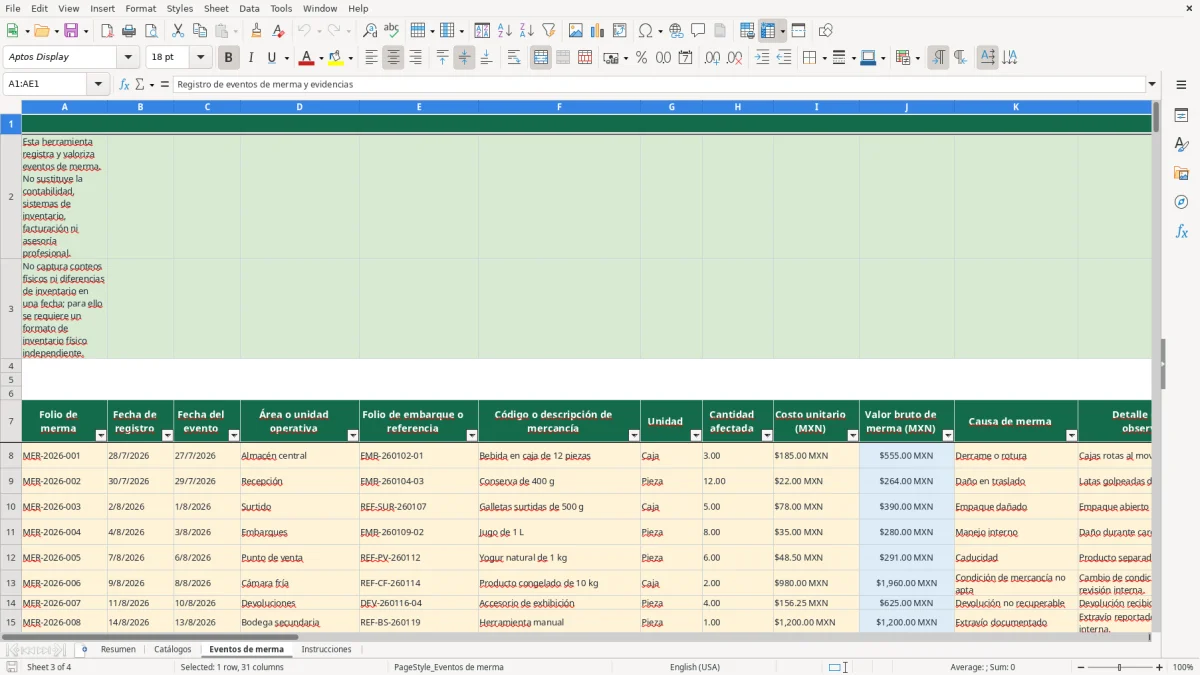Click the Insert Comment speech bubble icon

pyautogui.click(x=699, y=31)
